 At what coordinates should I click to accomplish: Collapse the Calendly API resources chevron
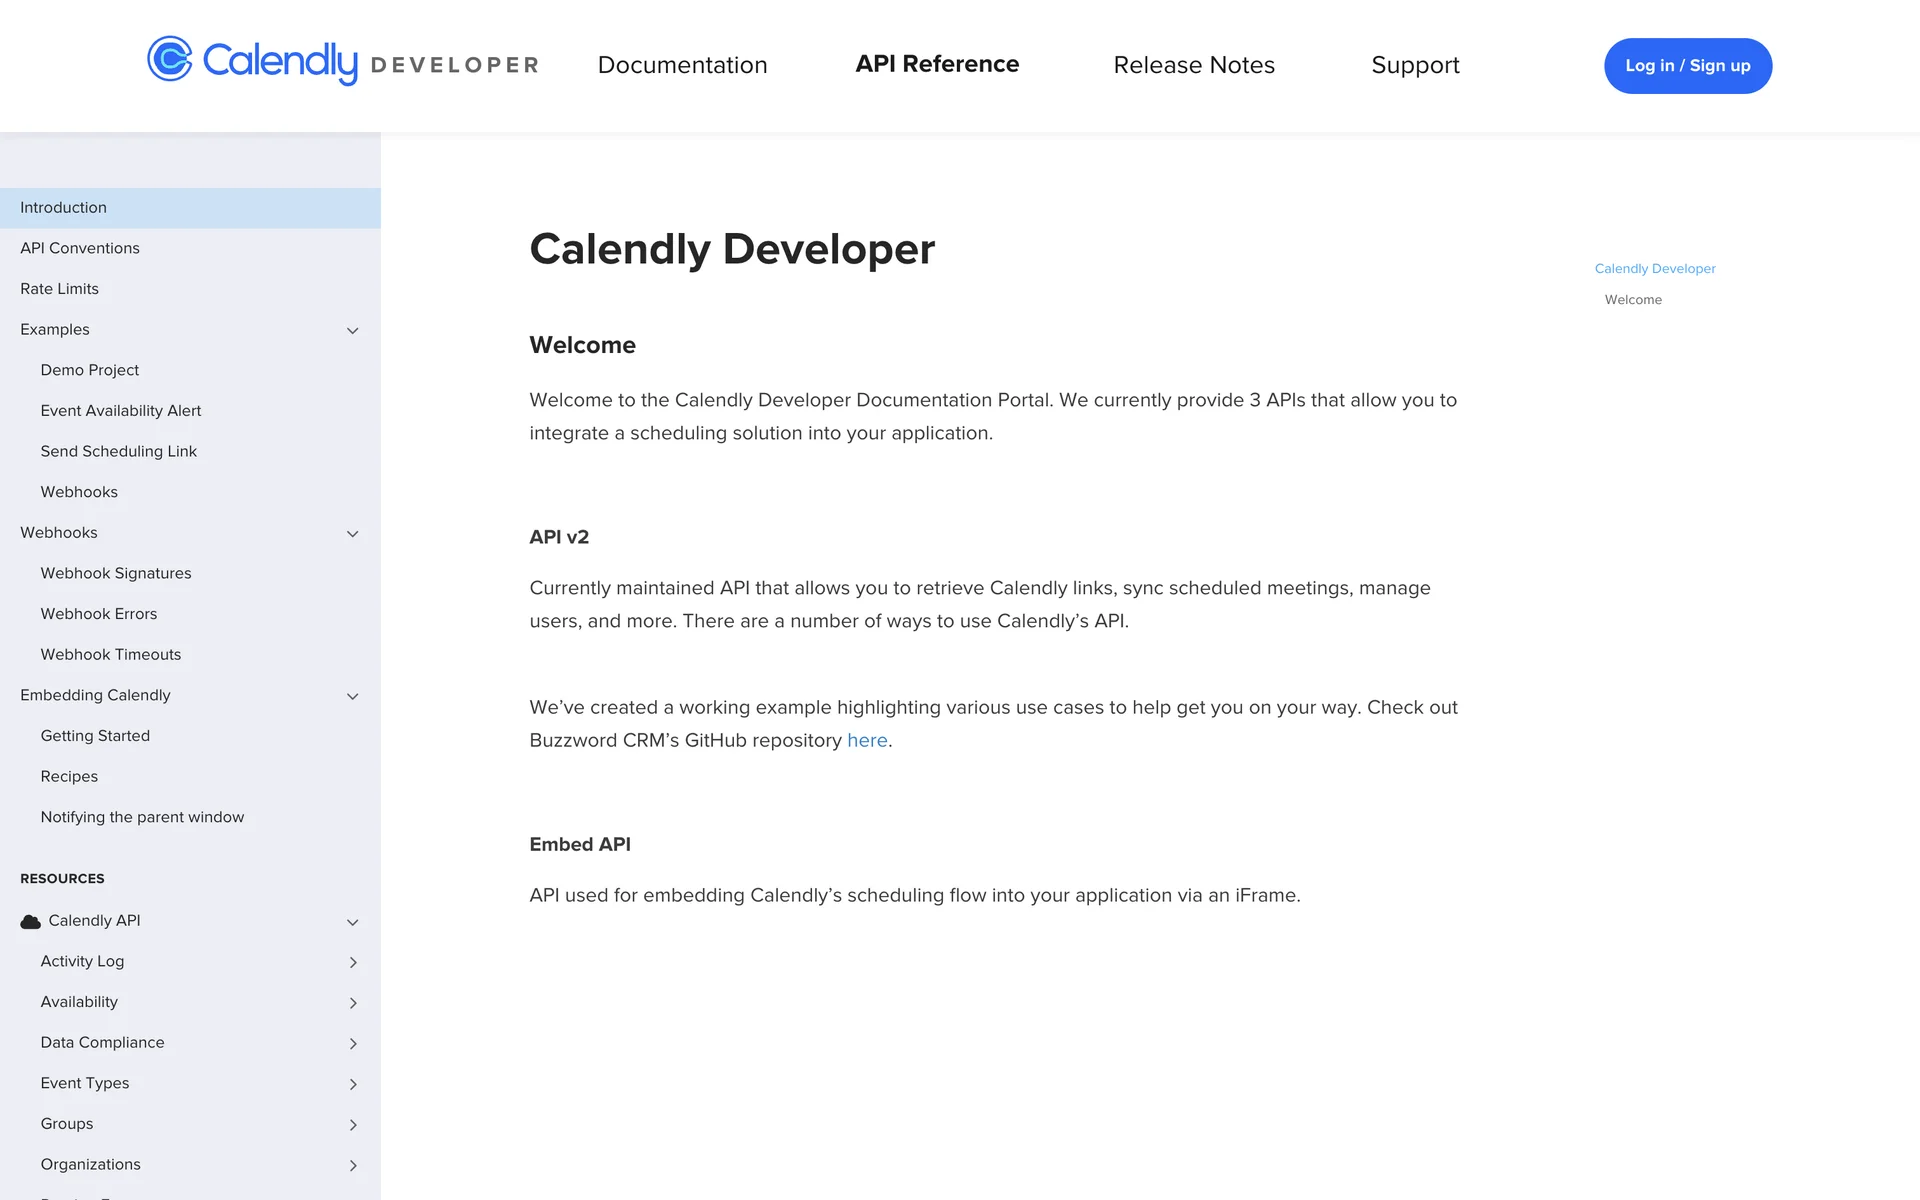352,922
